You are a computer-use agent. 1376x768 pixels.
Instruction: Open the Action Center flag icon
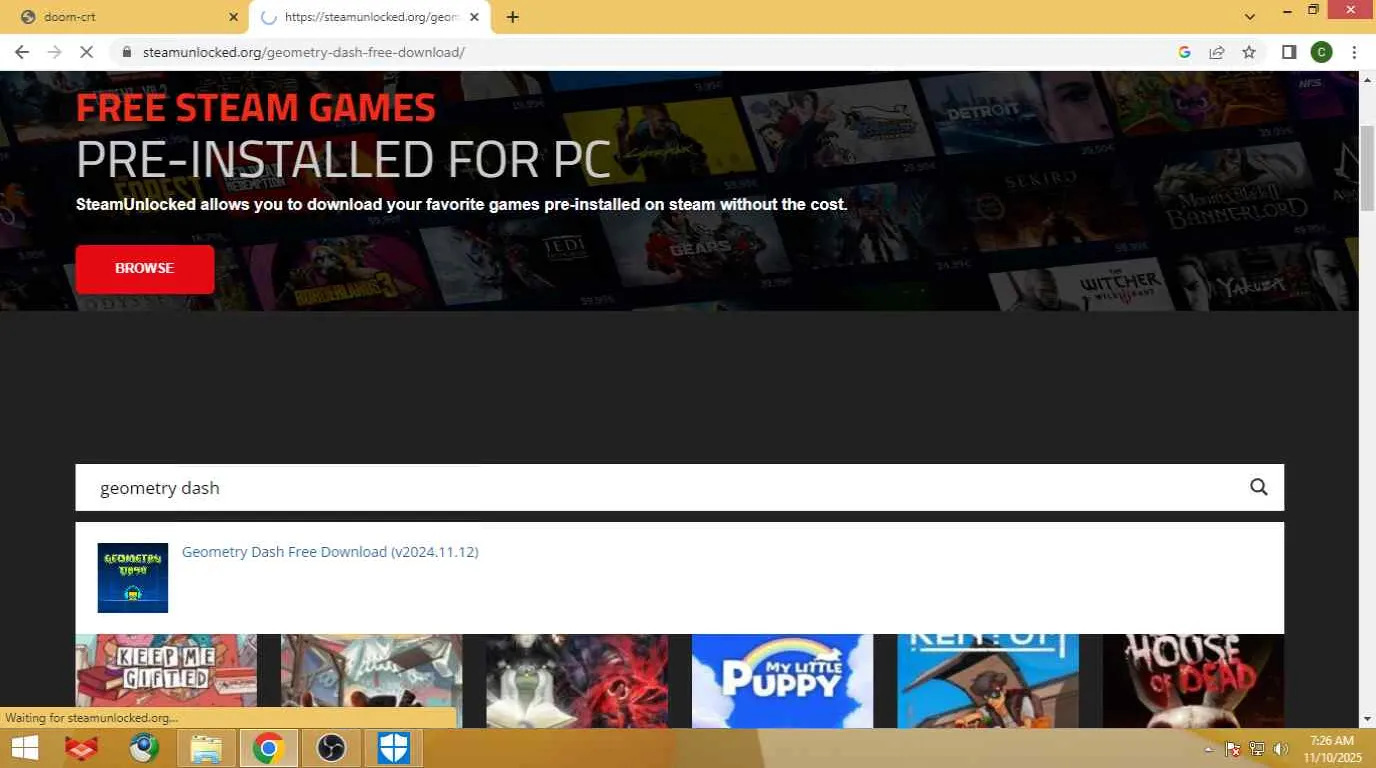(1233, 749)
